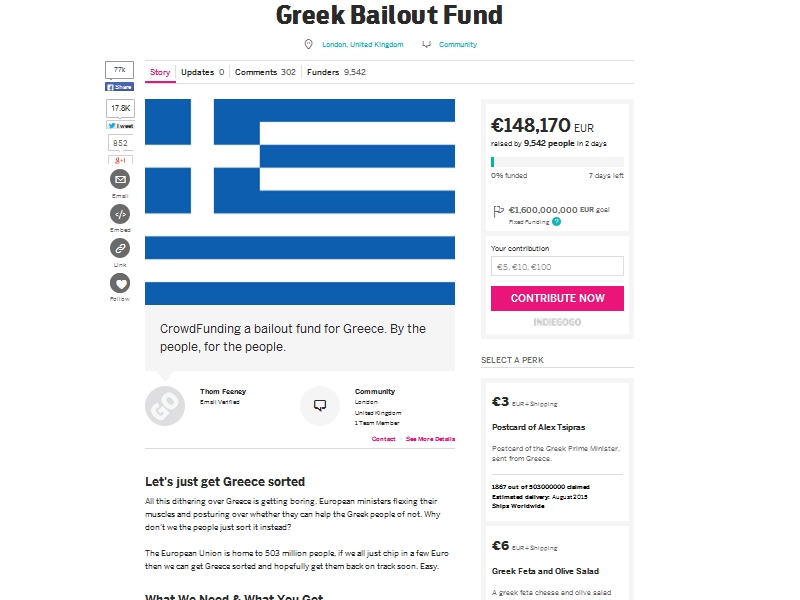
Task: Select the Story tab
Action: 160,72
